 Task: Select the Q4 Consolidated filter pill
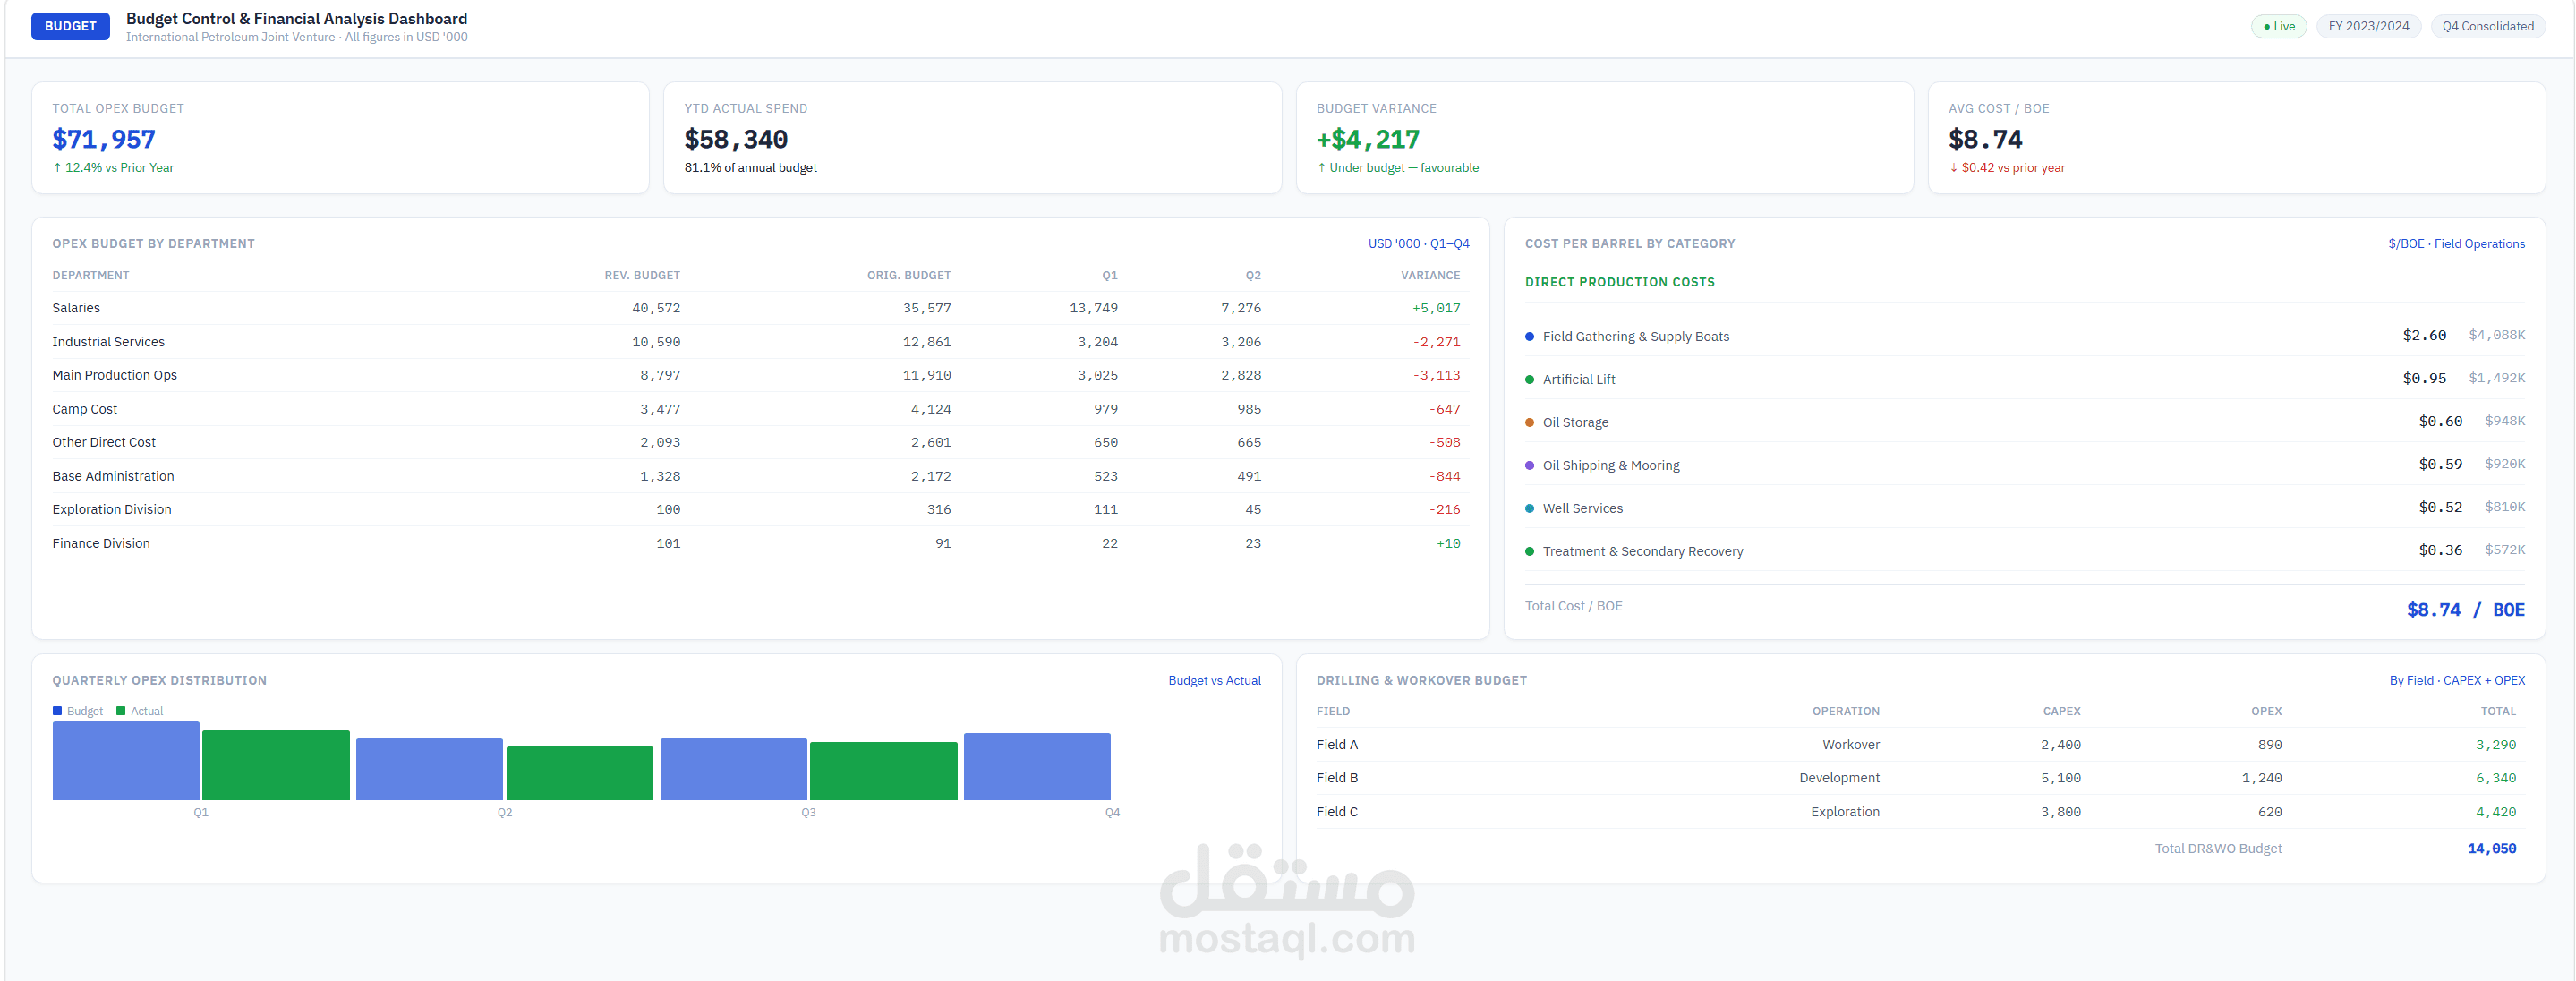coord(2487,26)
